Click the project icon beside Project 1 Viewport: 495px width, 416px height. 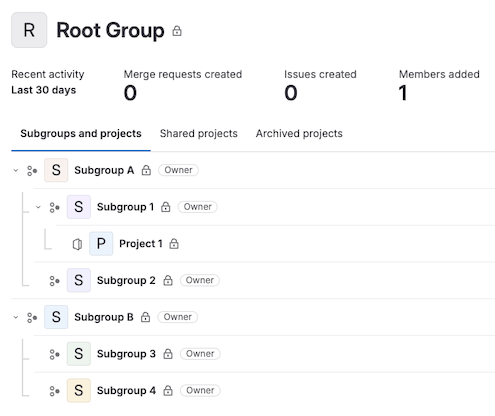pyautogui.click(x=77, y=244)
